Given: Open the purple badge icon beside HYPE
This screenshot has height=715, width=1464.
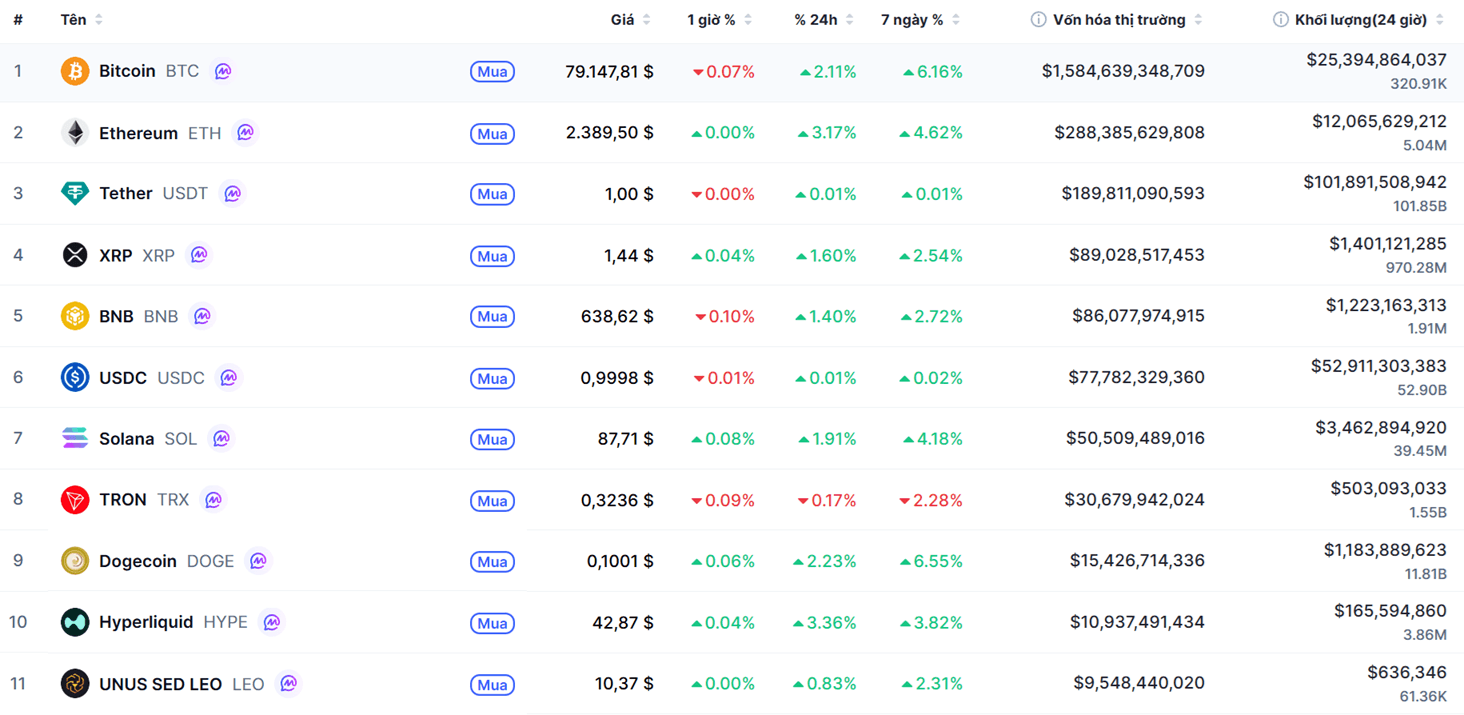Looking at the screenshot, I should point(271,622).
